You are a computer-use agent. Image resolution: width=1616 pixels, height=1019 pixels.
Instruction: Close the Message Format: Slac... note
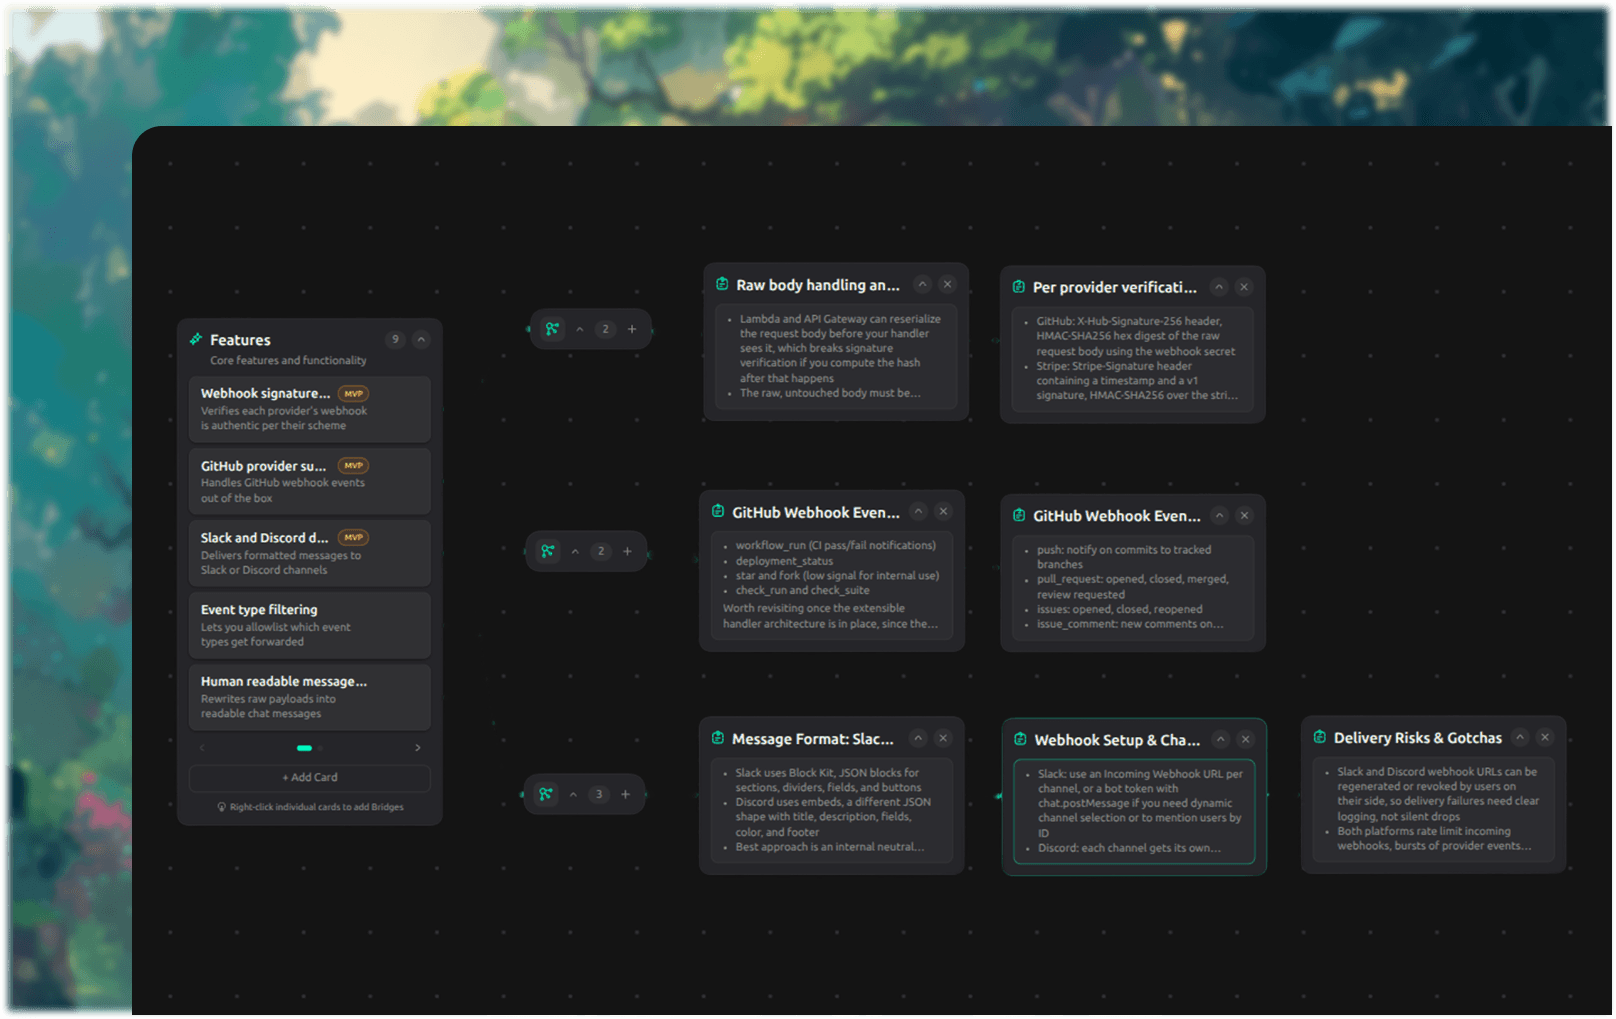pos(943,738)
